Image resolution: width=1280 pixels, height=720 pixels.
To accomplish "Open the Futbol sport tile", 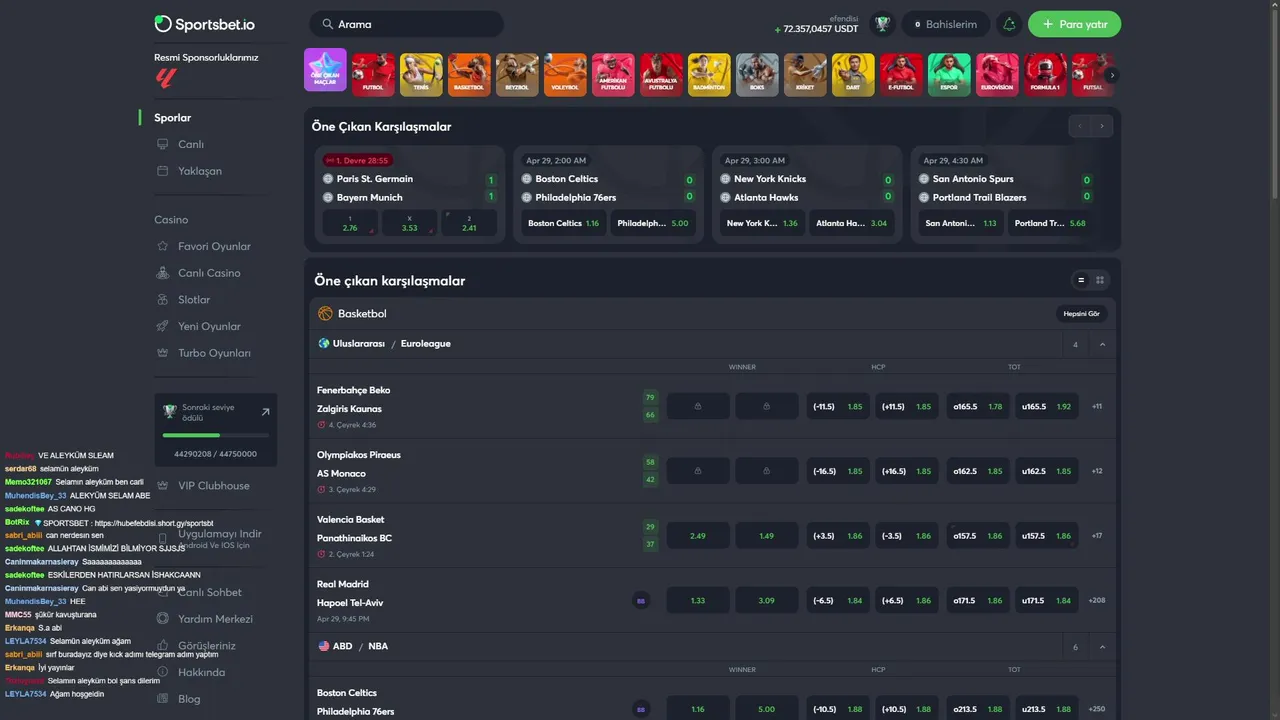I will pyautogui.click(x=373, y=74).
